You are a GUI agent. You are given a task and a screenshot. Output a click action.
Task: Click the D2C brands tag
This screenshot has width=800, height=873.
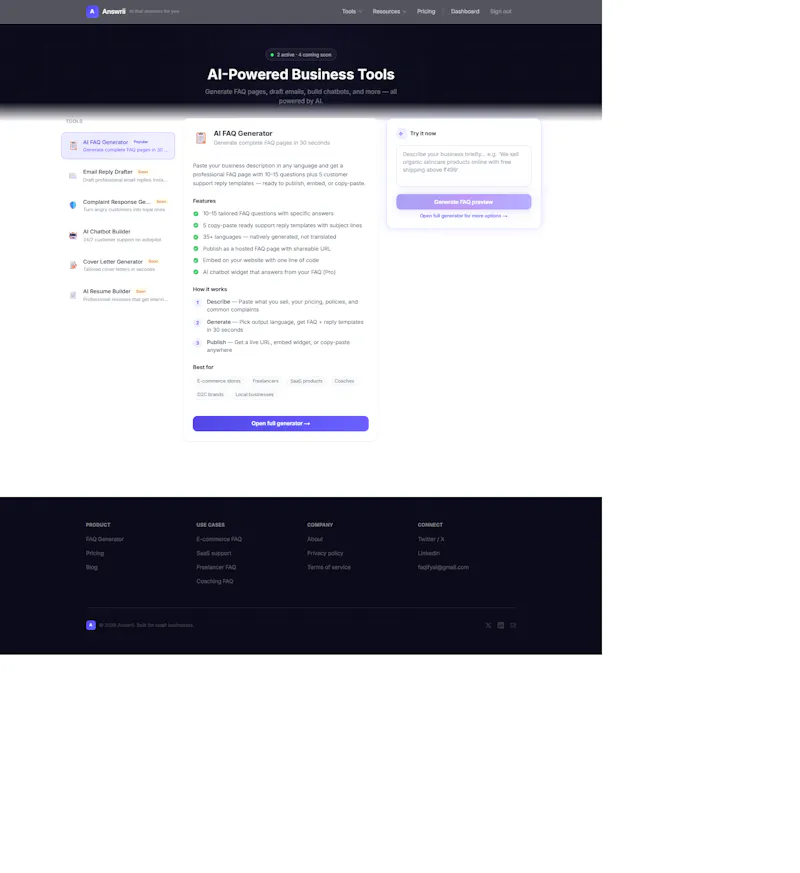(x=210, y=395)
